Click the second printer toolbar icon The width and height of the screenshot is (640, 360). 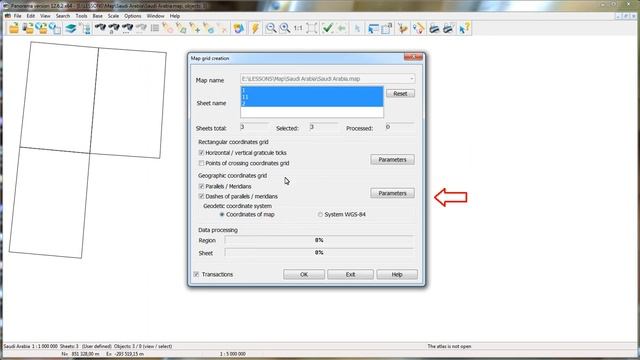pyautogui.click(x=448, y=28)
